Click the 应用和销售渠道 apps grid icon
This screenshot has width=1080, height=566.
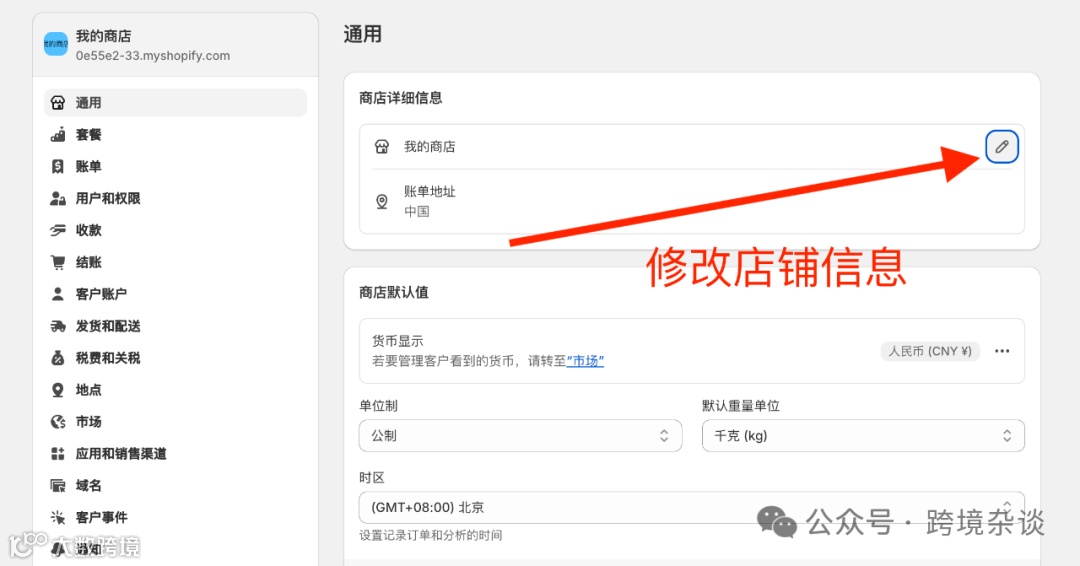[58, 453]
